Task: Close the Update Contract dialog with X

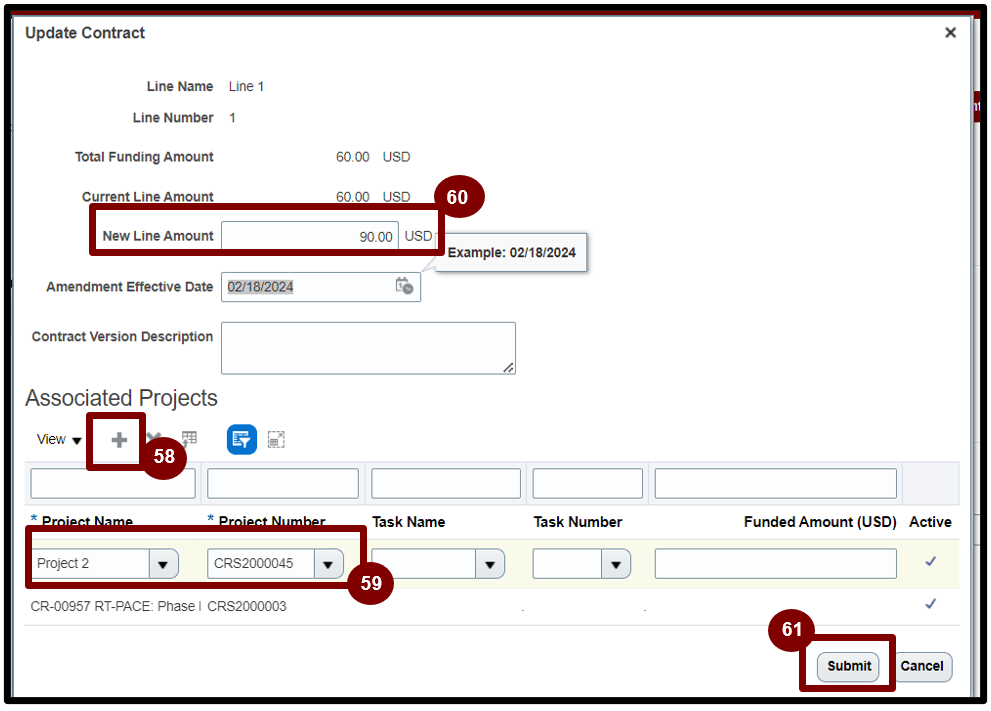Action: tap(950, 33)
